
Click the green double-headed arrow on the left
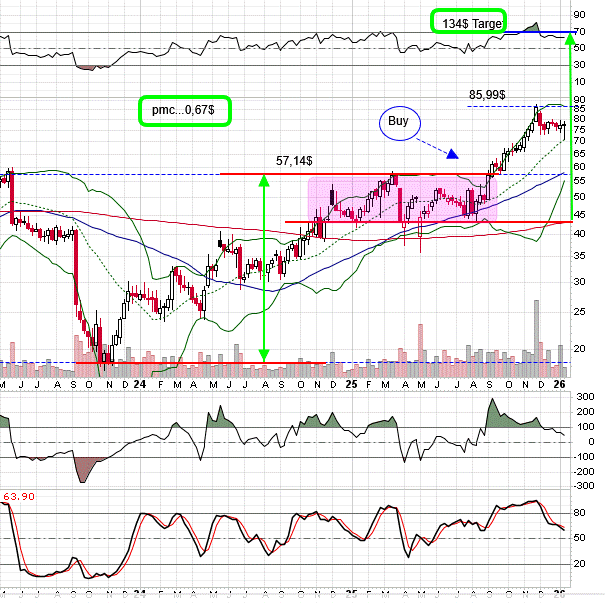(264, 267)
